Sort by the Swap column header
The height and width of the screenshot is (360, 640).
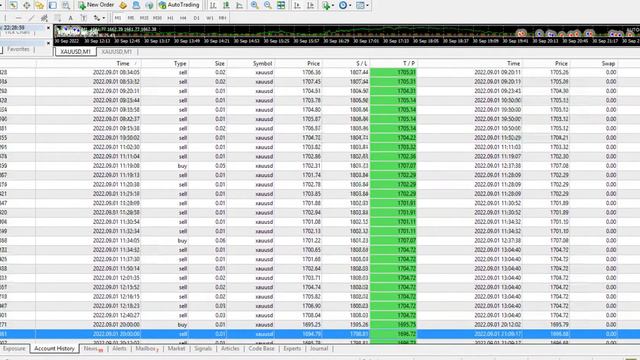(608, 64)
